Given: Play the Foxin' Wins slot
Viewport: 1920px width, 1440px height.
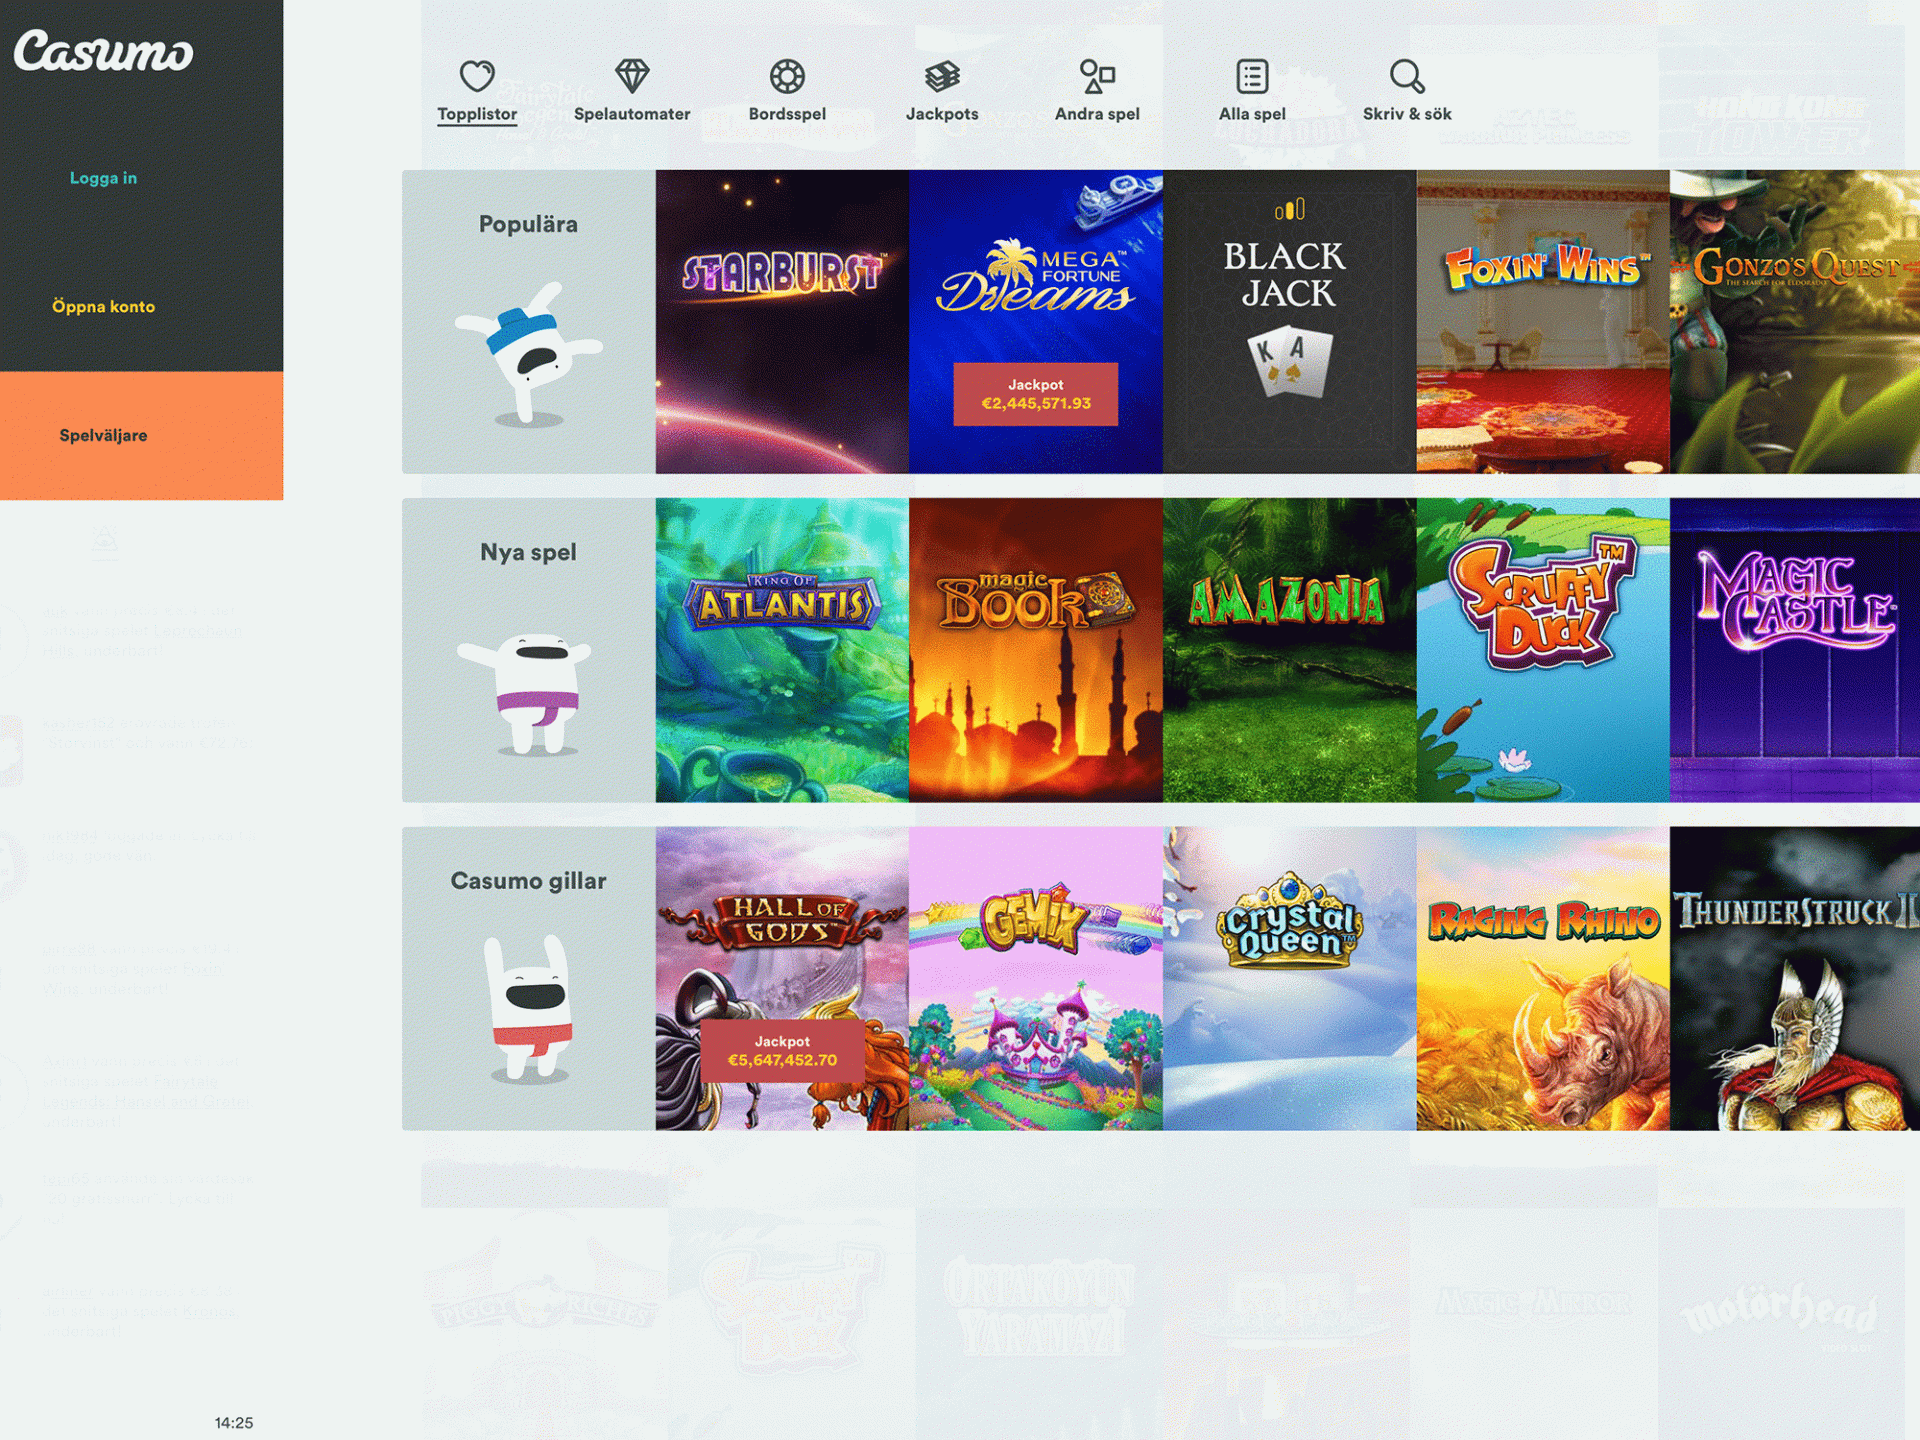Looking at the screenshot, I should click(1543, 321).
